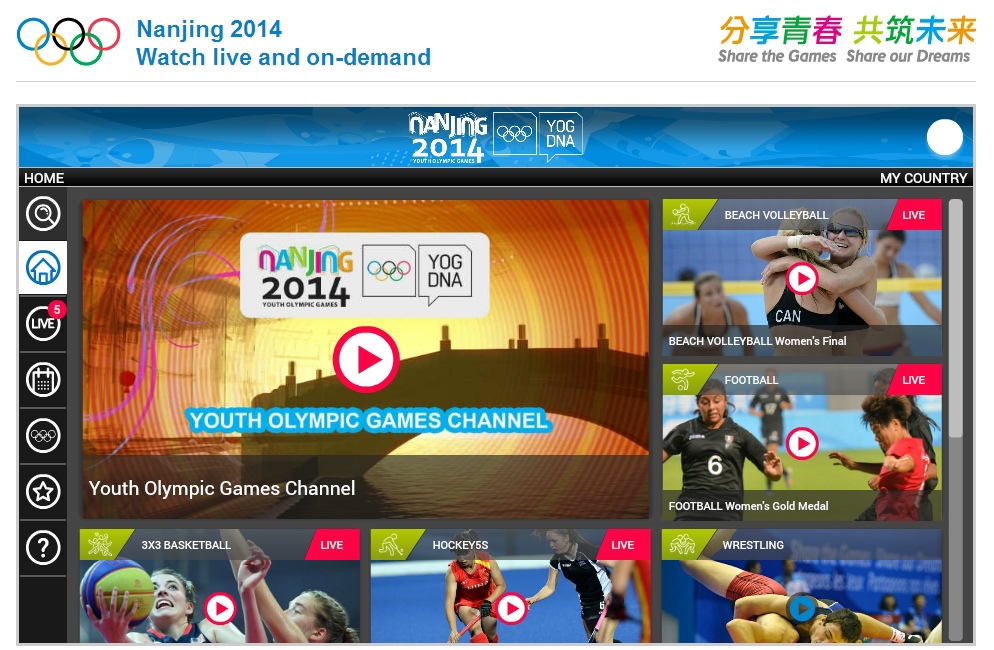Click LIVE badge on Beach Volleyball card
994x650 pixels.
tap(913, 215)
